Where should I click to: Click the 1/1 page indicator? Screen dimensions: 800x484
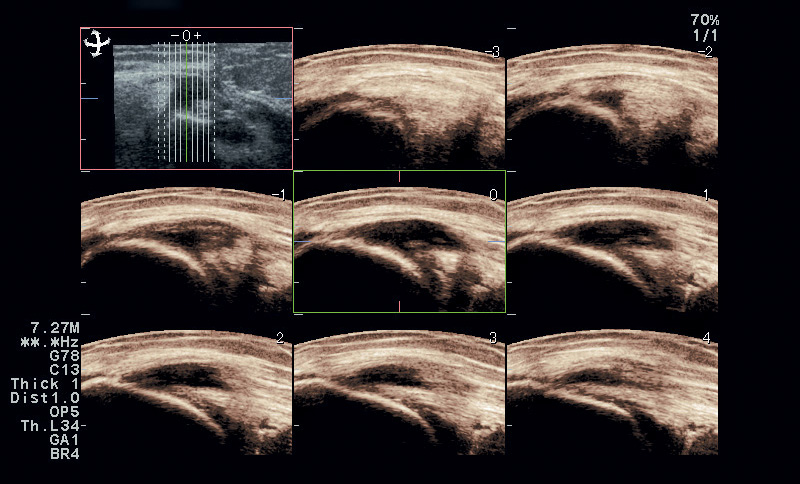tap(704, 34)
